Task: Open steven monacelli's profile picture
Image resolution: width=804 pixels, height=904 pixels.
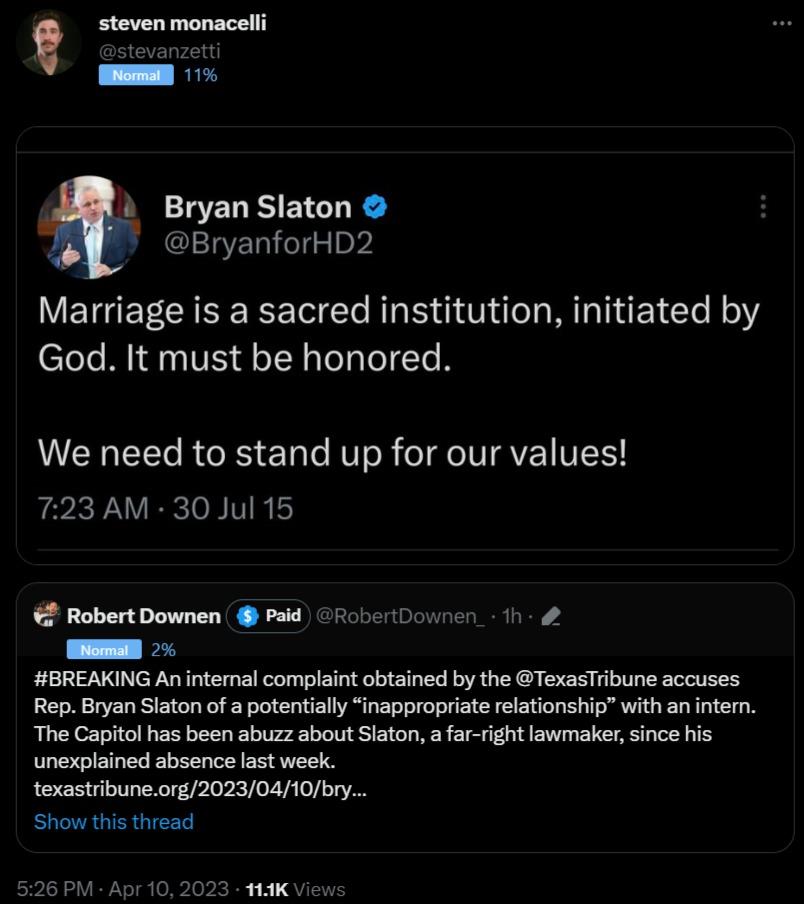Action: tap(50, 44)
